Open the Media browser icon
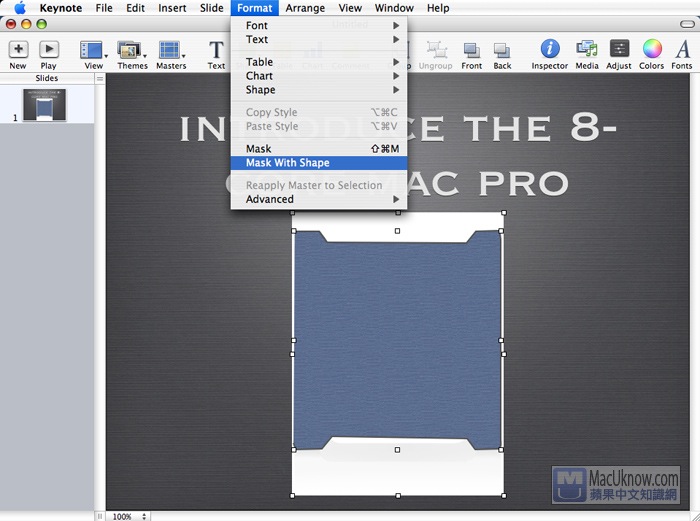Screen dimensions: 700x521 pos(587,49)
